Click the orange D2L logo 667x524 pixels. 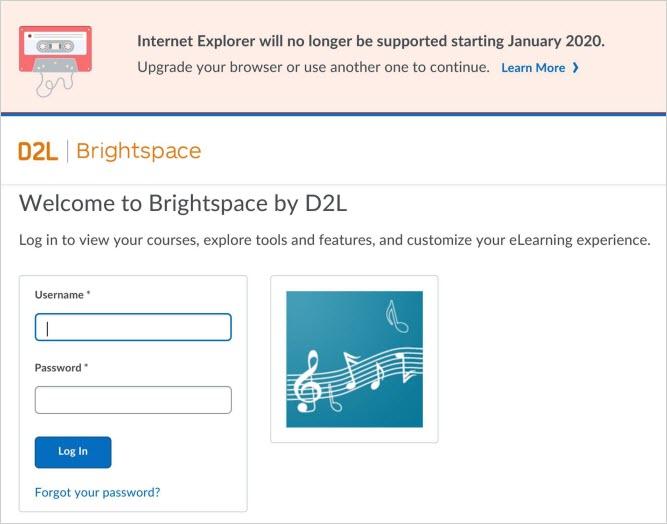pyautogui.click(x=38, y=151)
